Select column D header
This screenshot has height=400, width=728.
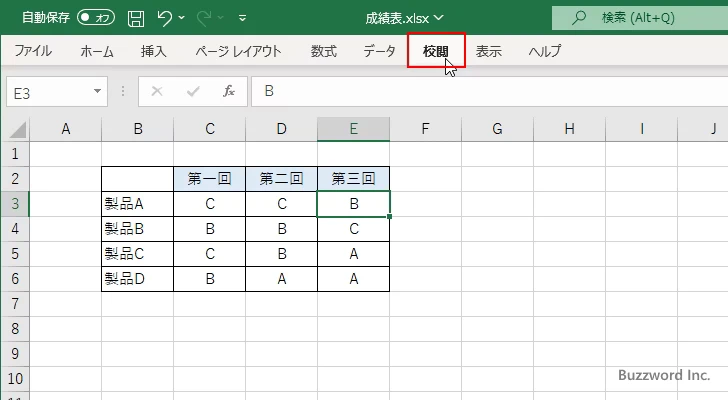(281, 129)
